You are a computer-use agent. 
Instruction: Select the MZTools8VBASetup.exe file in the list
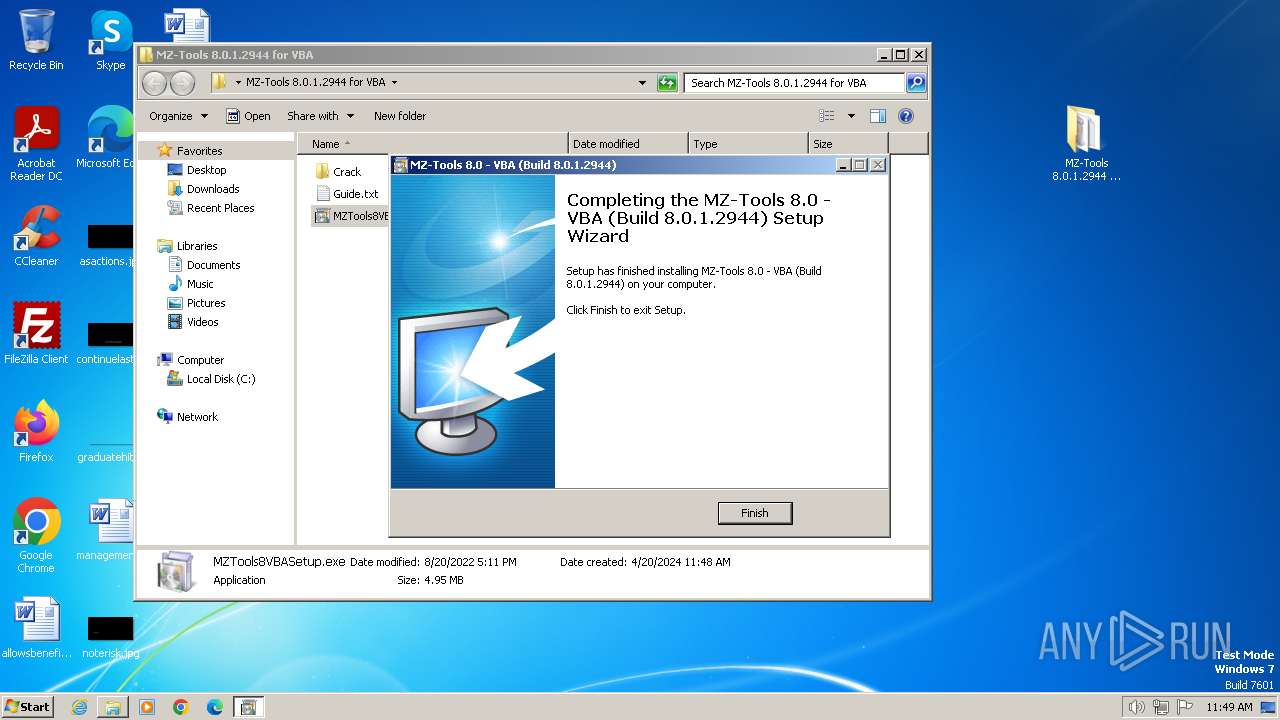click(x=351, y=216)
